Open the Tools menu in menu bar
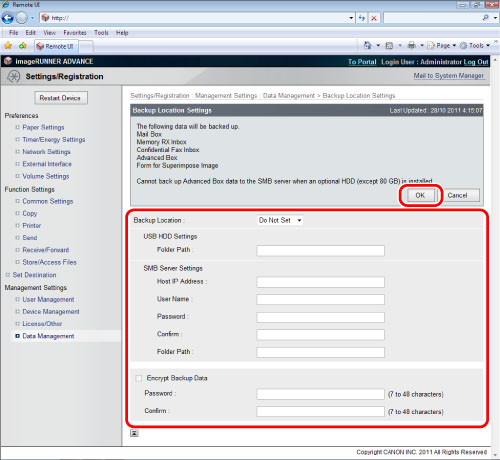 [x=101, y=33]
